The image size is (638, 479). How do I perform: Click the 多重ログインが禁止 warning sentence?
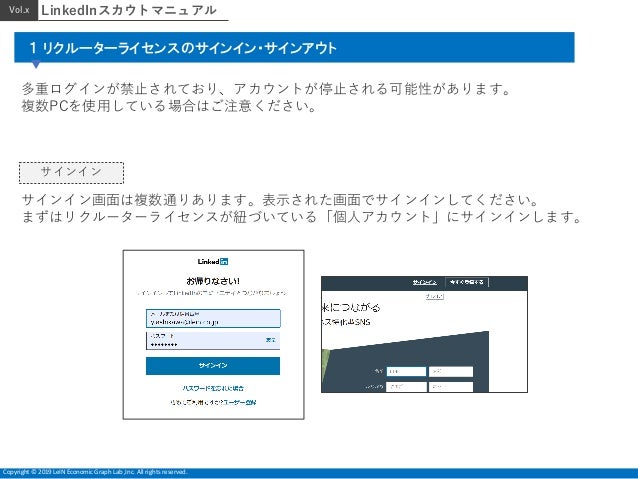266,89
